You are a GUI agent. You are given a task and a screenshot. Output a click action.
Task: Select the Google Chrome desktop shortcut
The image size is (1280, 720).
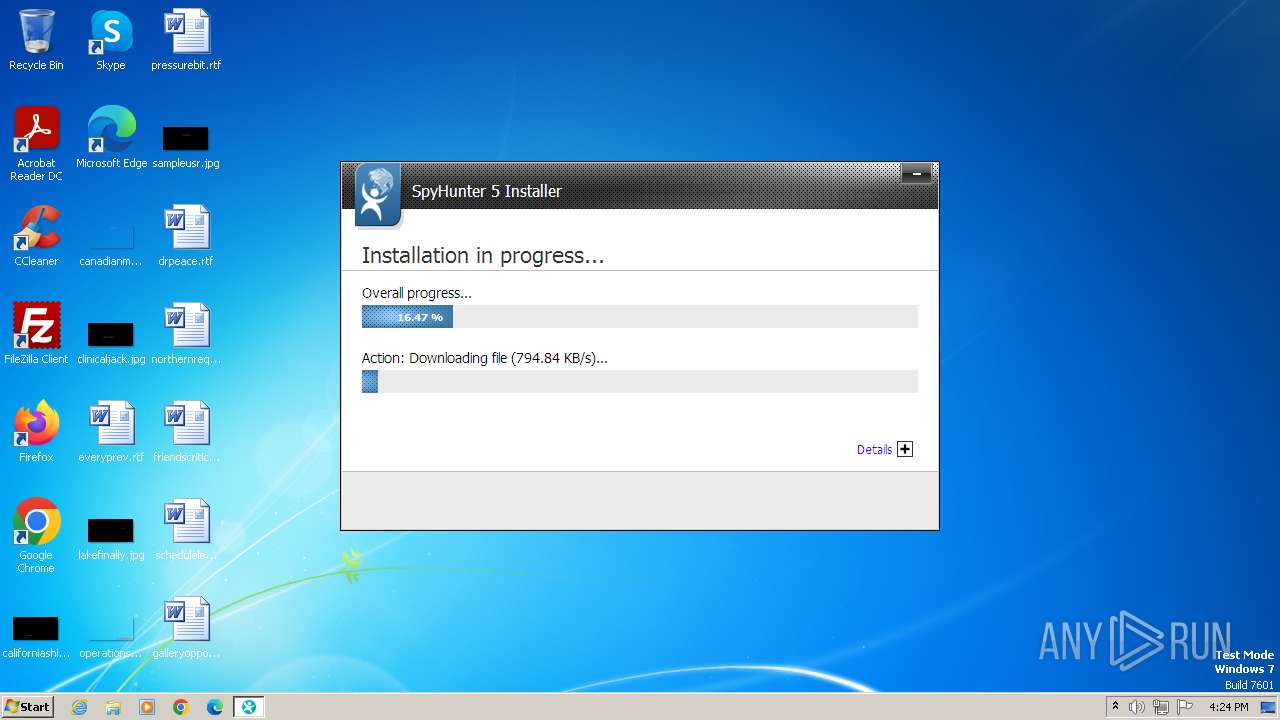pyautogui.click(x=36, y=536)
